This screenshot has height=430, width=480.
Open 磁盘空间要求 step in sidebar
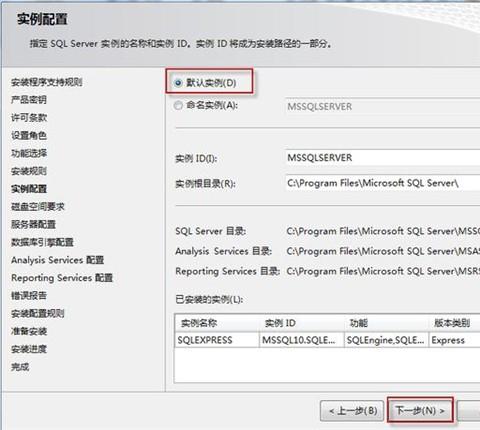click(38, 207)
